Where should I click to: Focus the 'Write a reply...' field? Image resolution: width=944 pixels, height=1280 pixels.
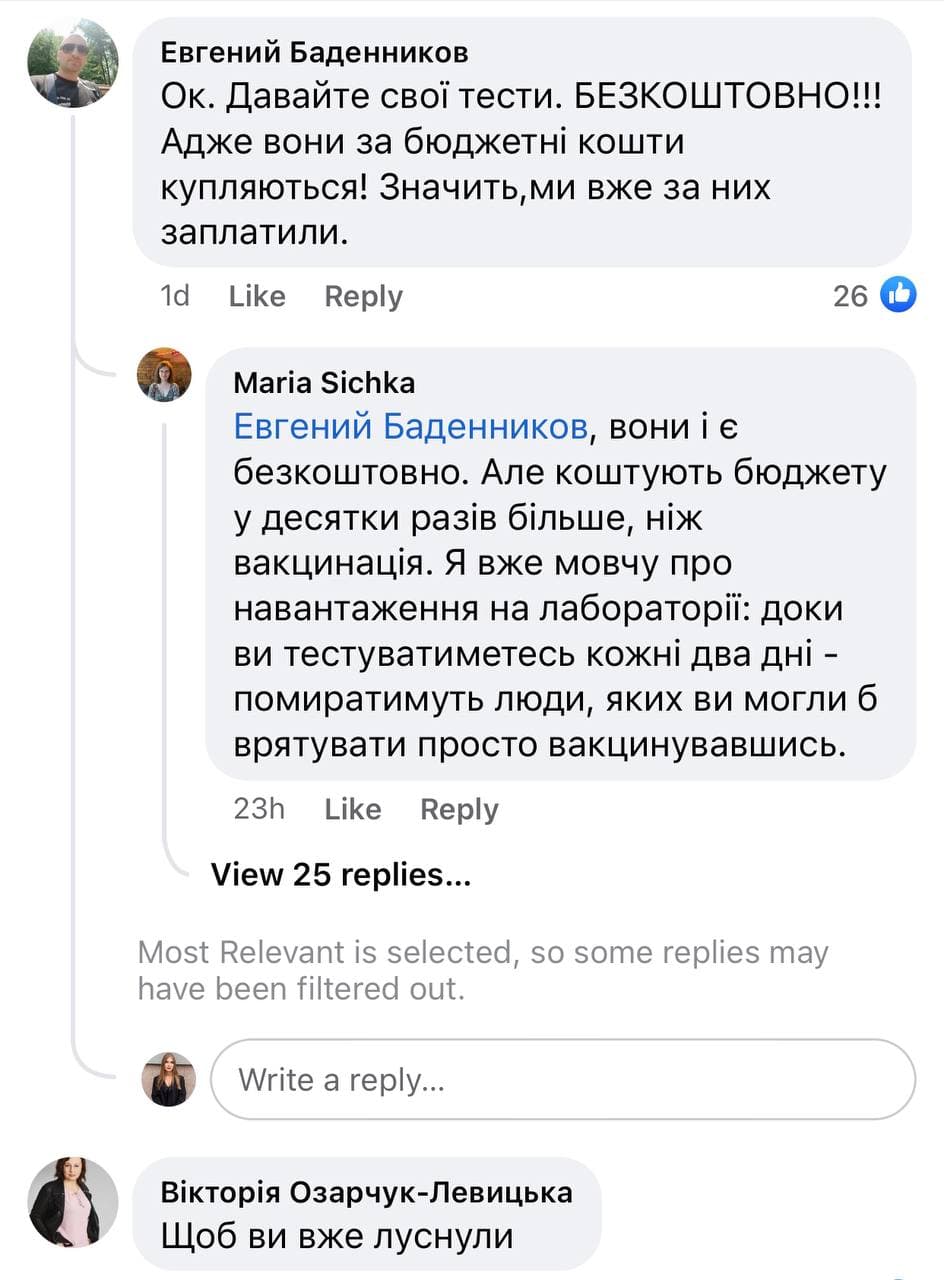coord(562,1080)
